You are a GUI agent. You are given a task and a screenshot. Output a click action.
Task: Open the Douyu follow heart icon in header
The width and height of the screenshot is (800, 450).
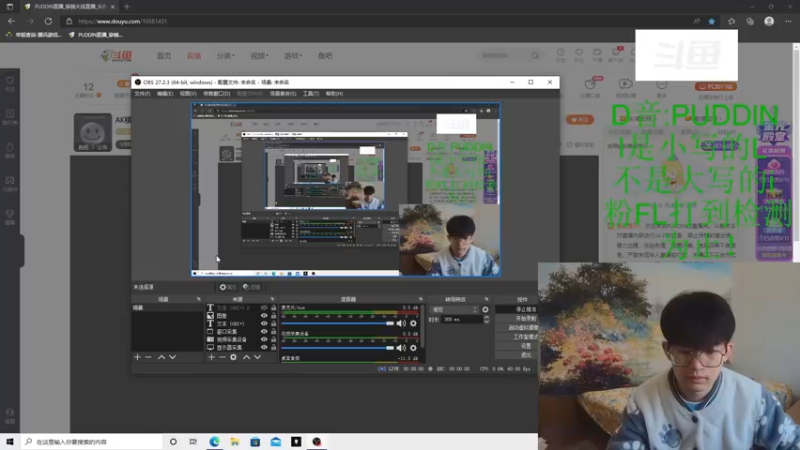coord(579,53)
